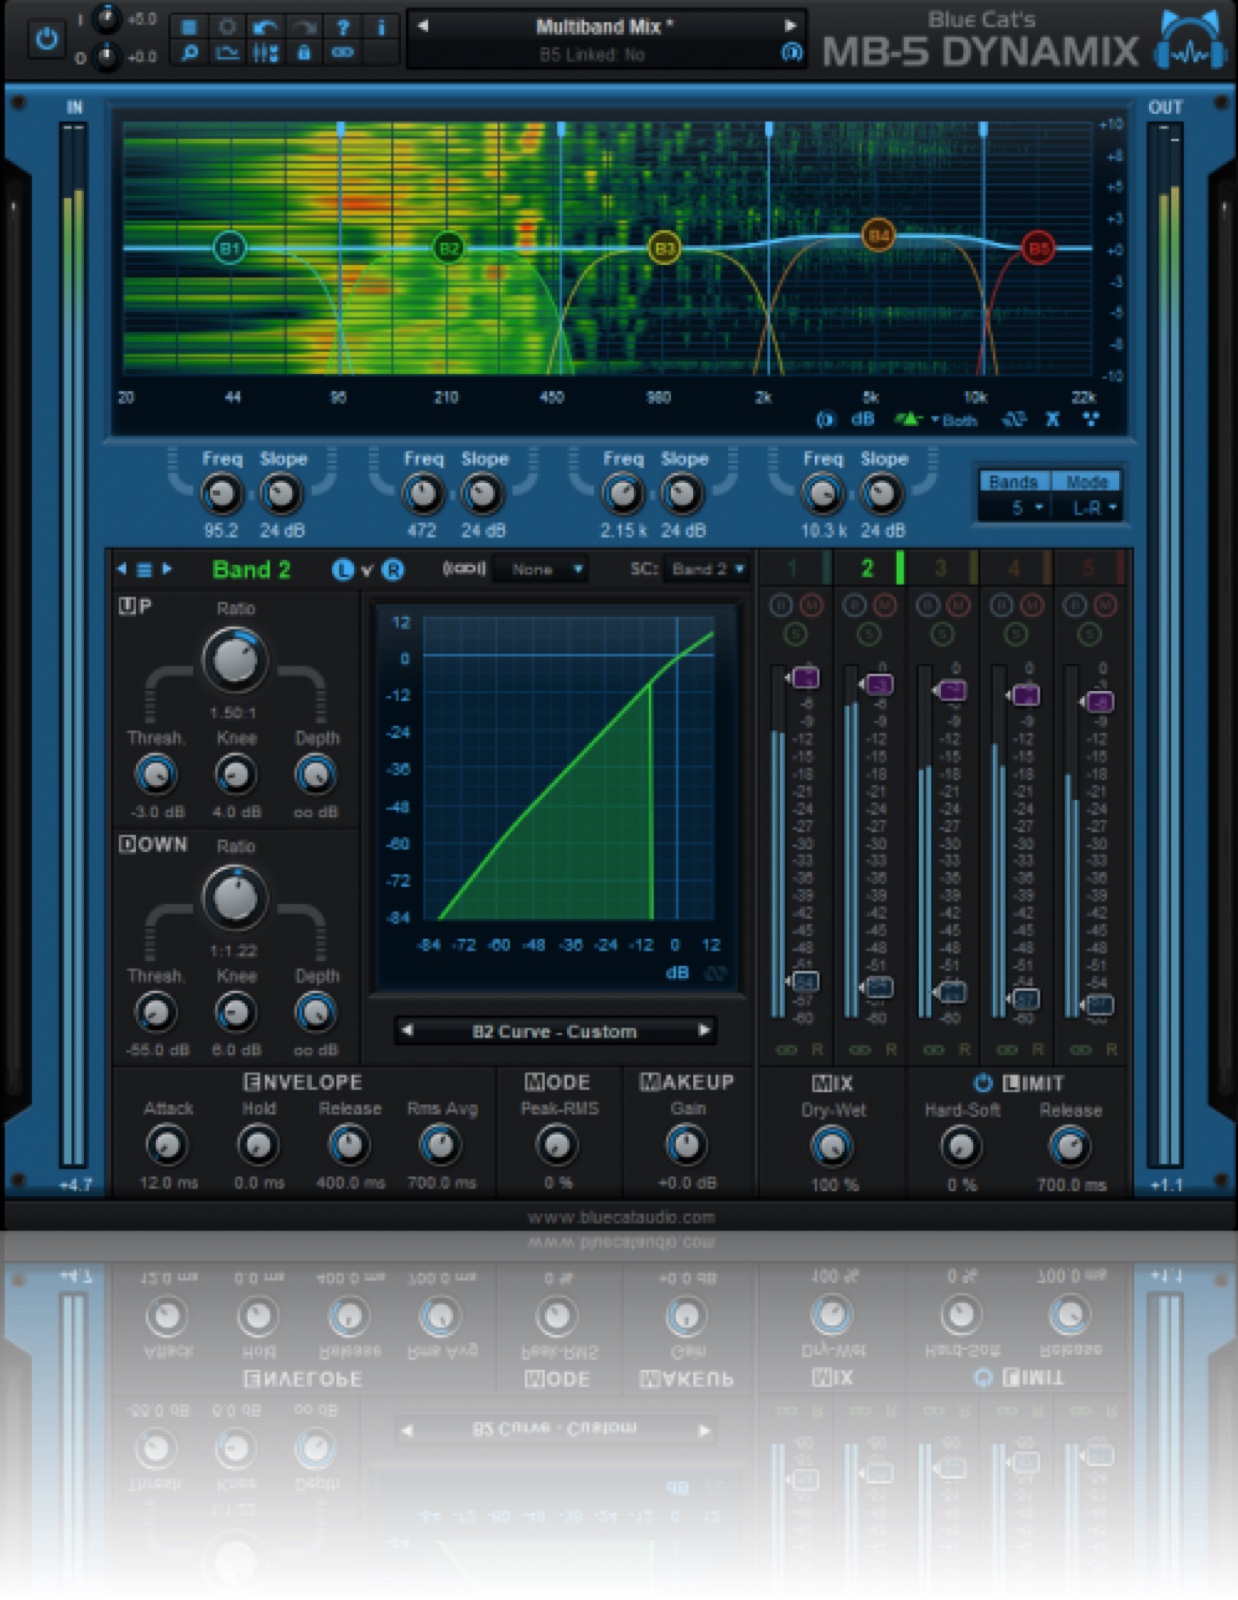
Task: Open the band list menu icon
Action: [144, 569]
